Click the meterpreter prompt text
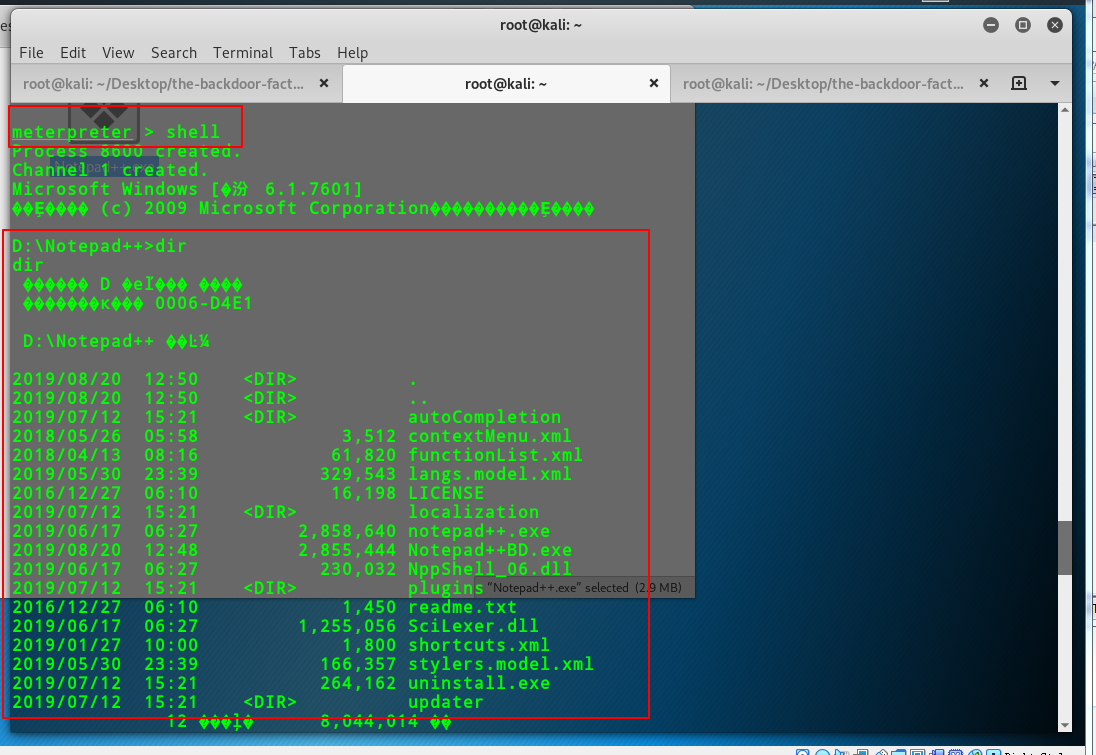Screen dimensions: 1096x755 [x=72, y=132]
